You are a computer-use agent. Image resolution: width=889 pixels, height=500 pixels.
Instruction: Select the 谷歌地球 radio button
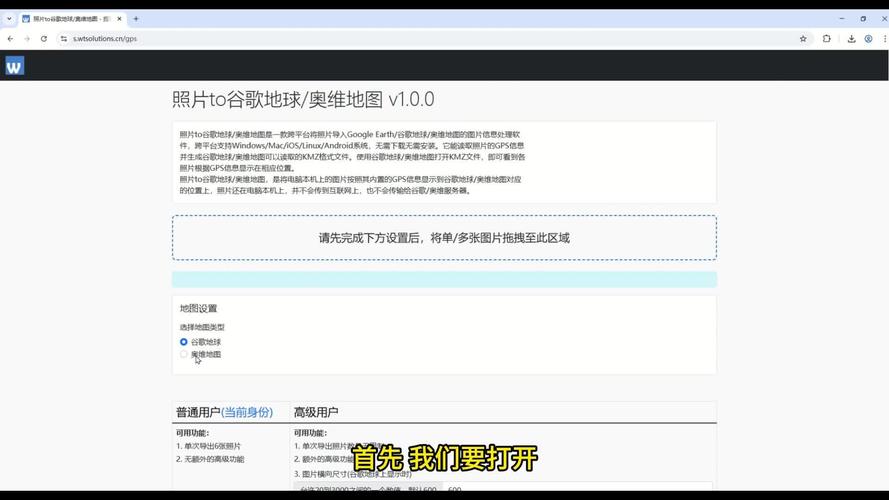point(184,342)
